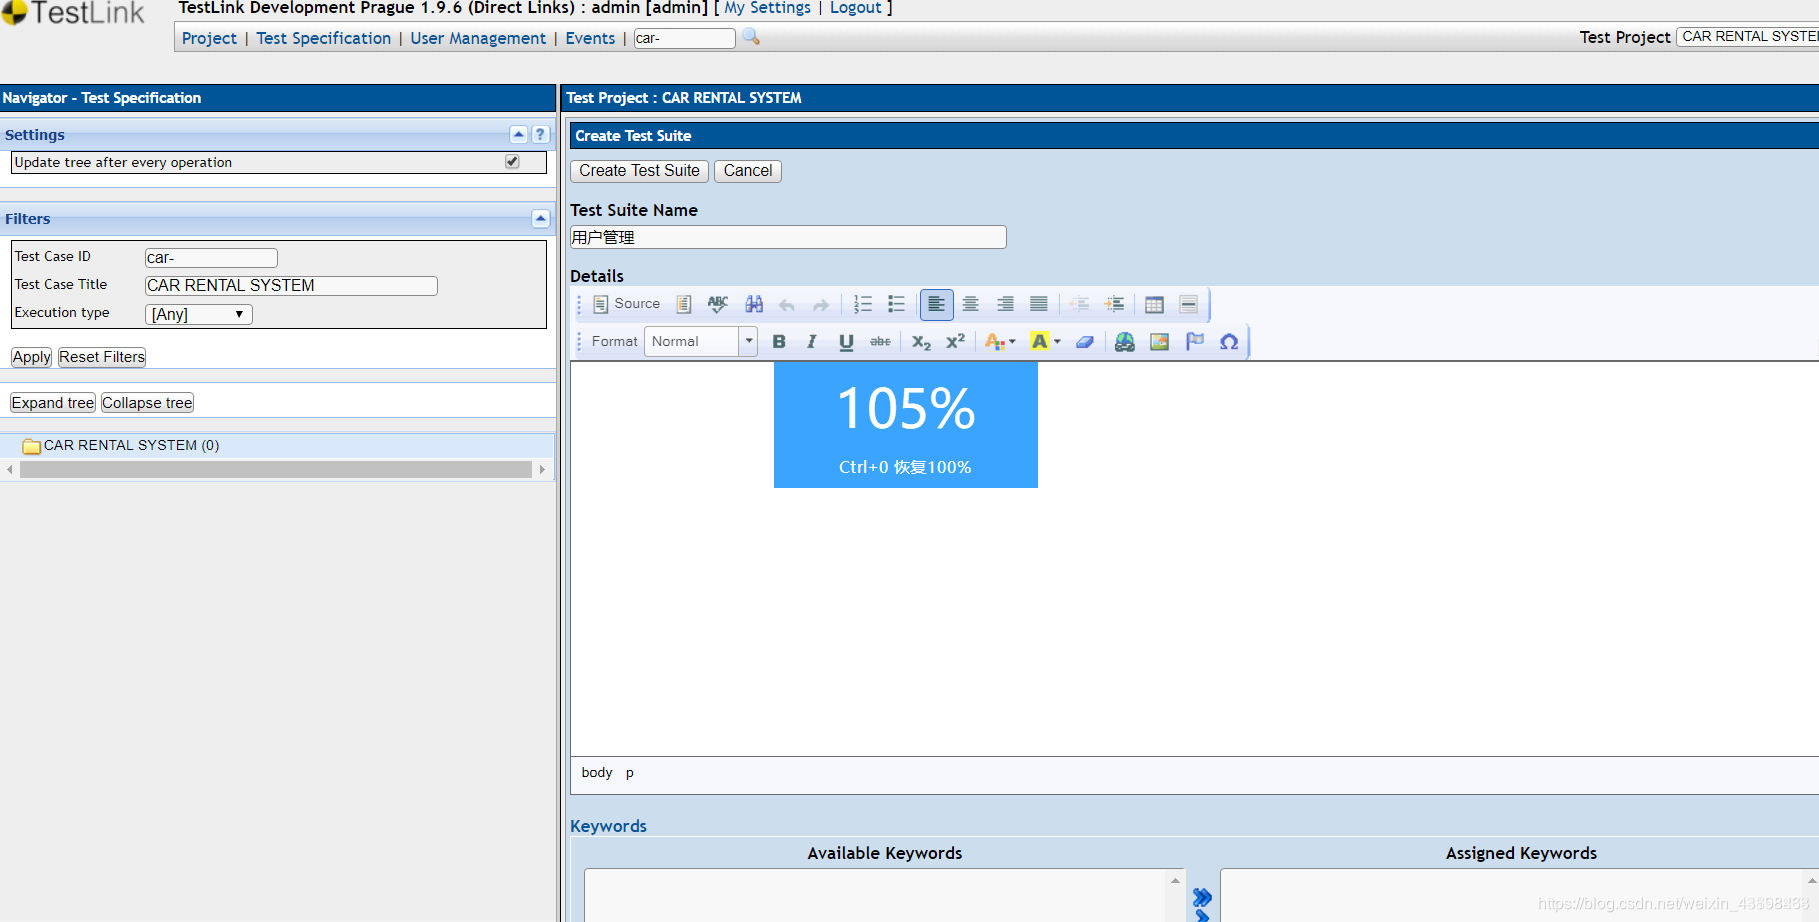
Task: Click 'p' in the editor path bar
Action: tap(630, 772)
